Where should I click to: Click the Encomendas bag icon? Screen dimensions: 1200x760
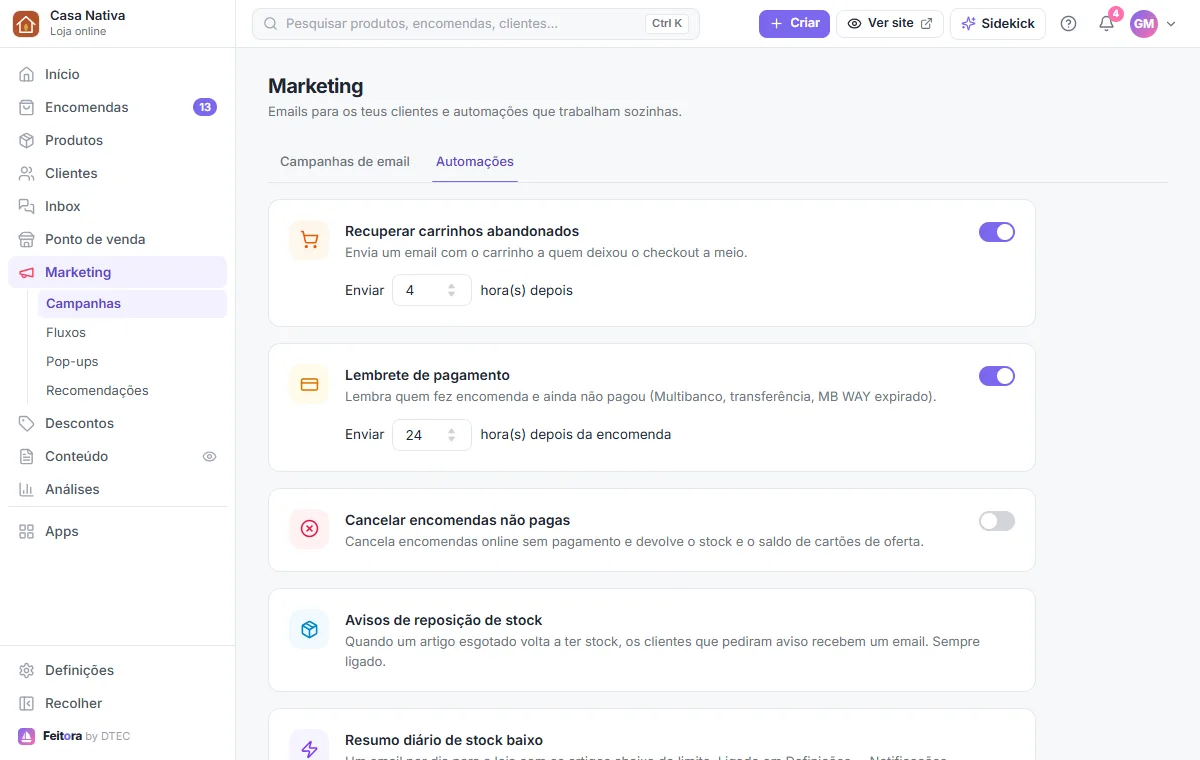pos(27,107)
